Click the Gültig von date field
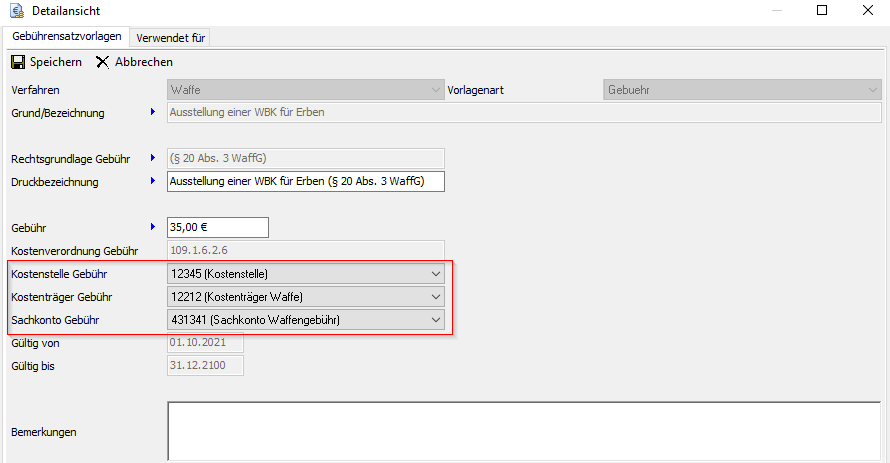This screenshot has height=463, width=890. point(205,343)
